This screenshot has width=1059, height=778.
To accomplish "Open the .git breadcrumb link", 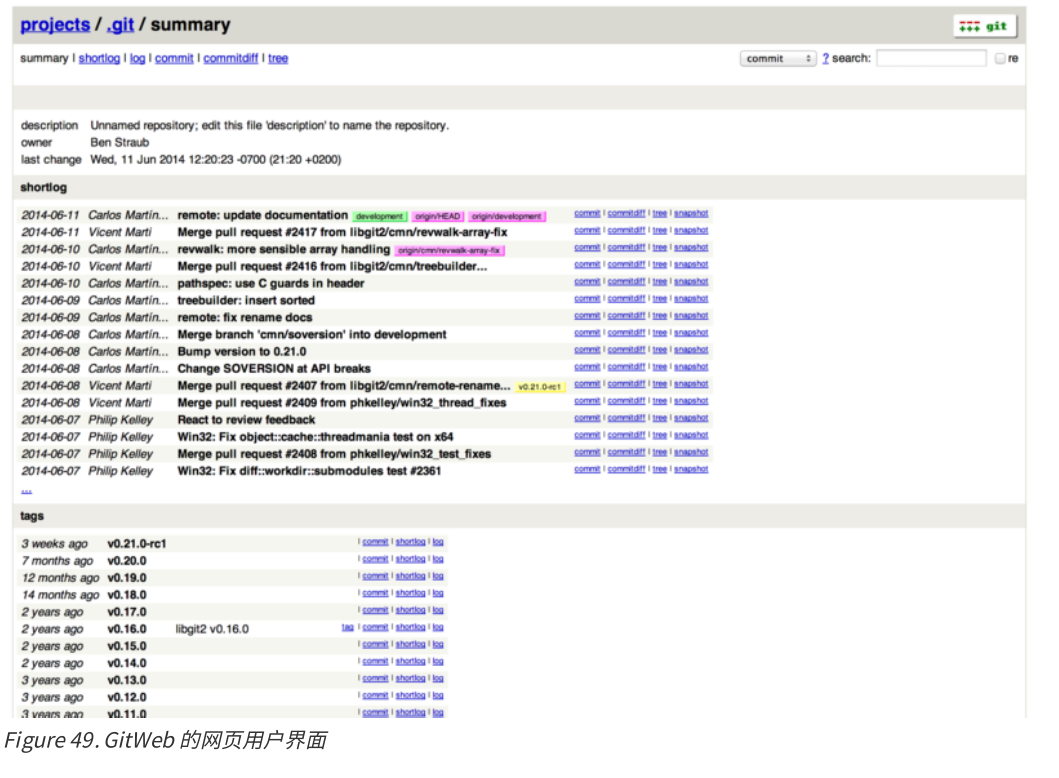I will 120,25.
